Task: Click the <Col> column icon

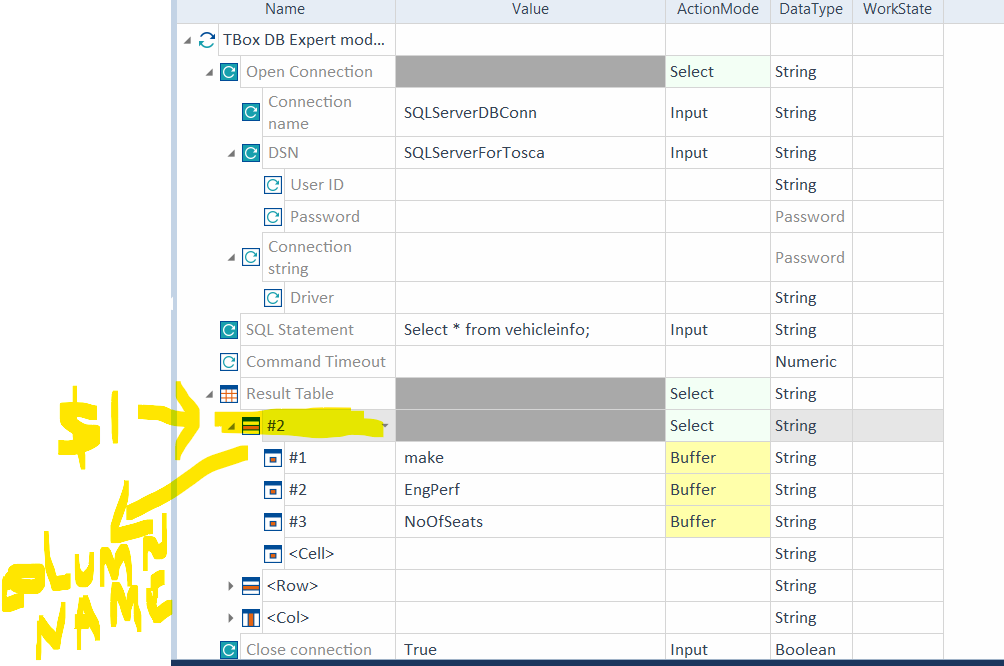Action: coord(251,618)
